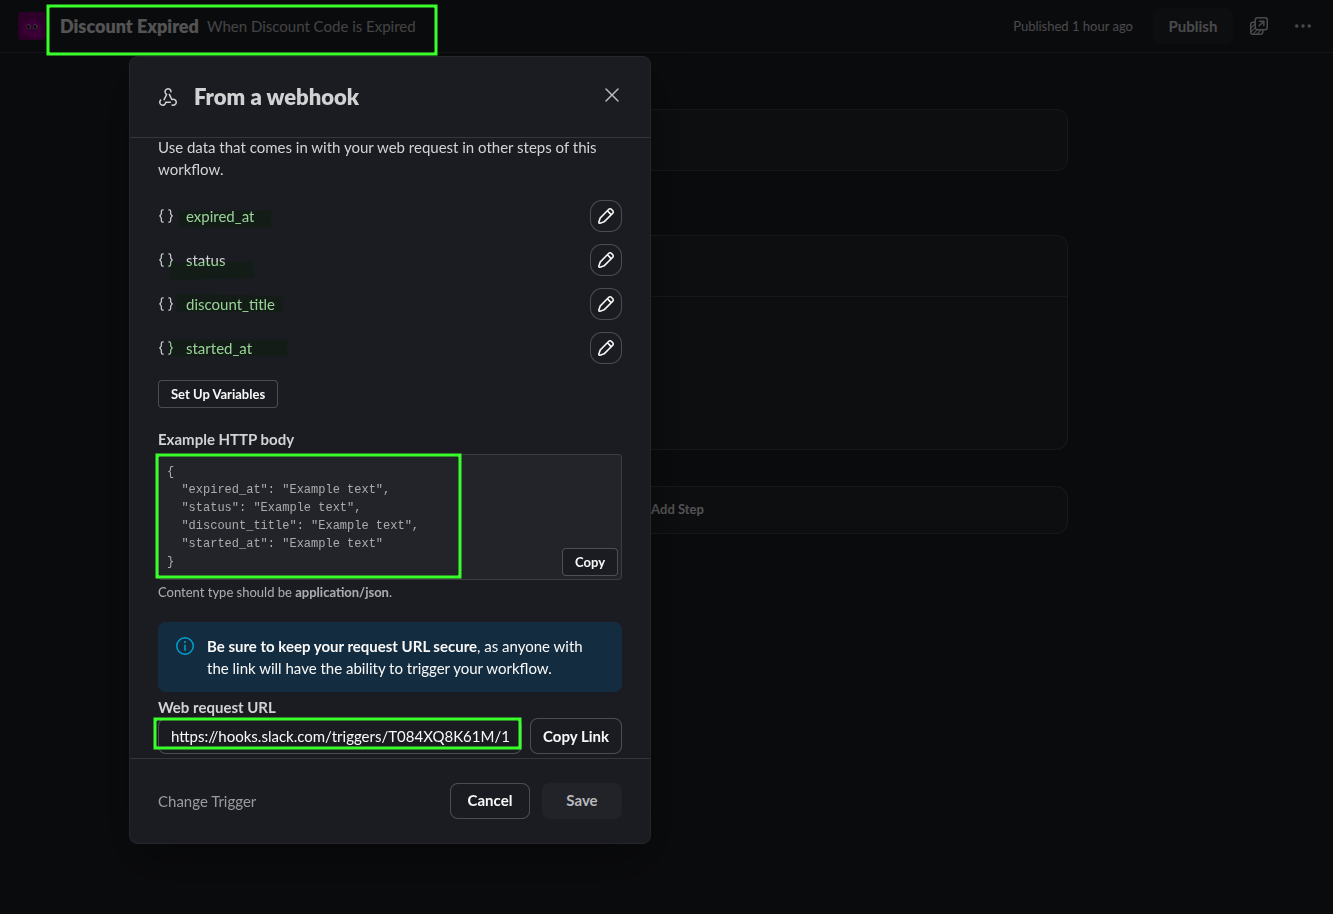Click the Discount Expired workflow title

(x=129, y=26)
